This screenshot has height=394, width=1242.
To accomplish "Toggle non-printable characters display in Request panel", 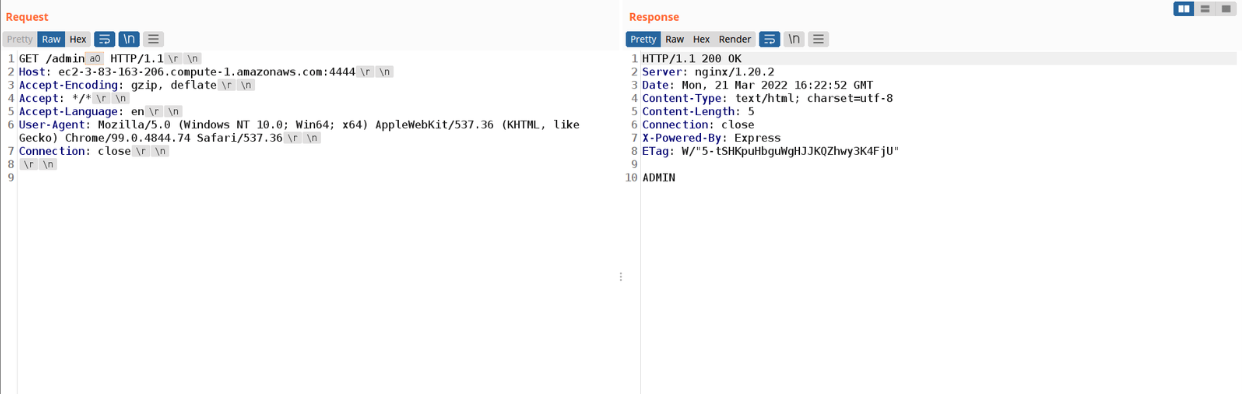I will [129, 39].
